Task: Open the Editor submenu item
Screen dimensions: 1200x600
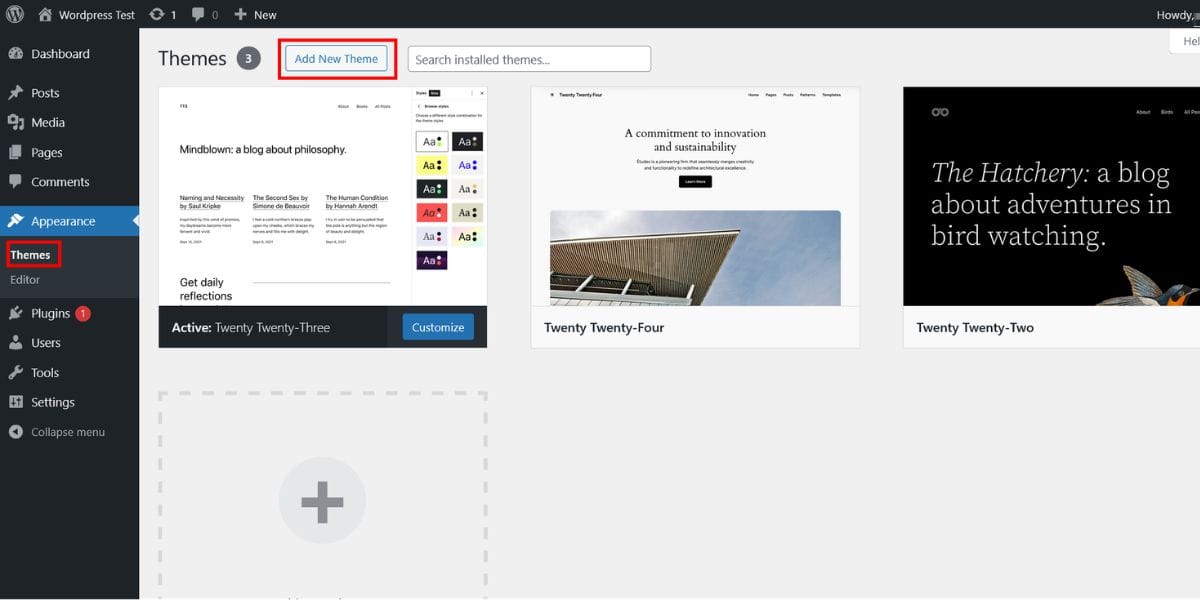Action: [x=25, y=280]
